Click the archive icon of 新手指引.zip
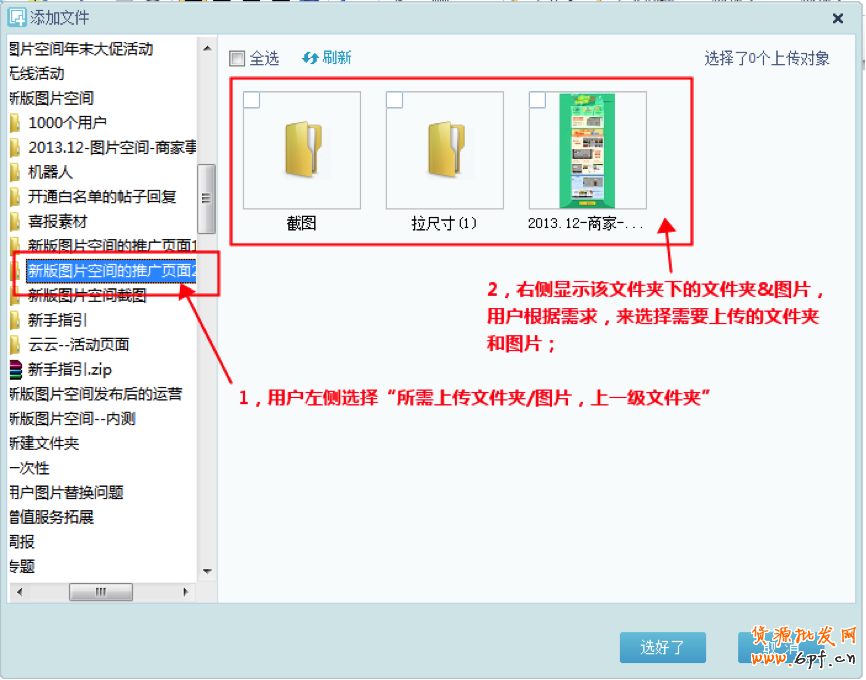Image resolution: width=866 pixels, height=680 pixels. click(x=16, y=370)
